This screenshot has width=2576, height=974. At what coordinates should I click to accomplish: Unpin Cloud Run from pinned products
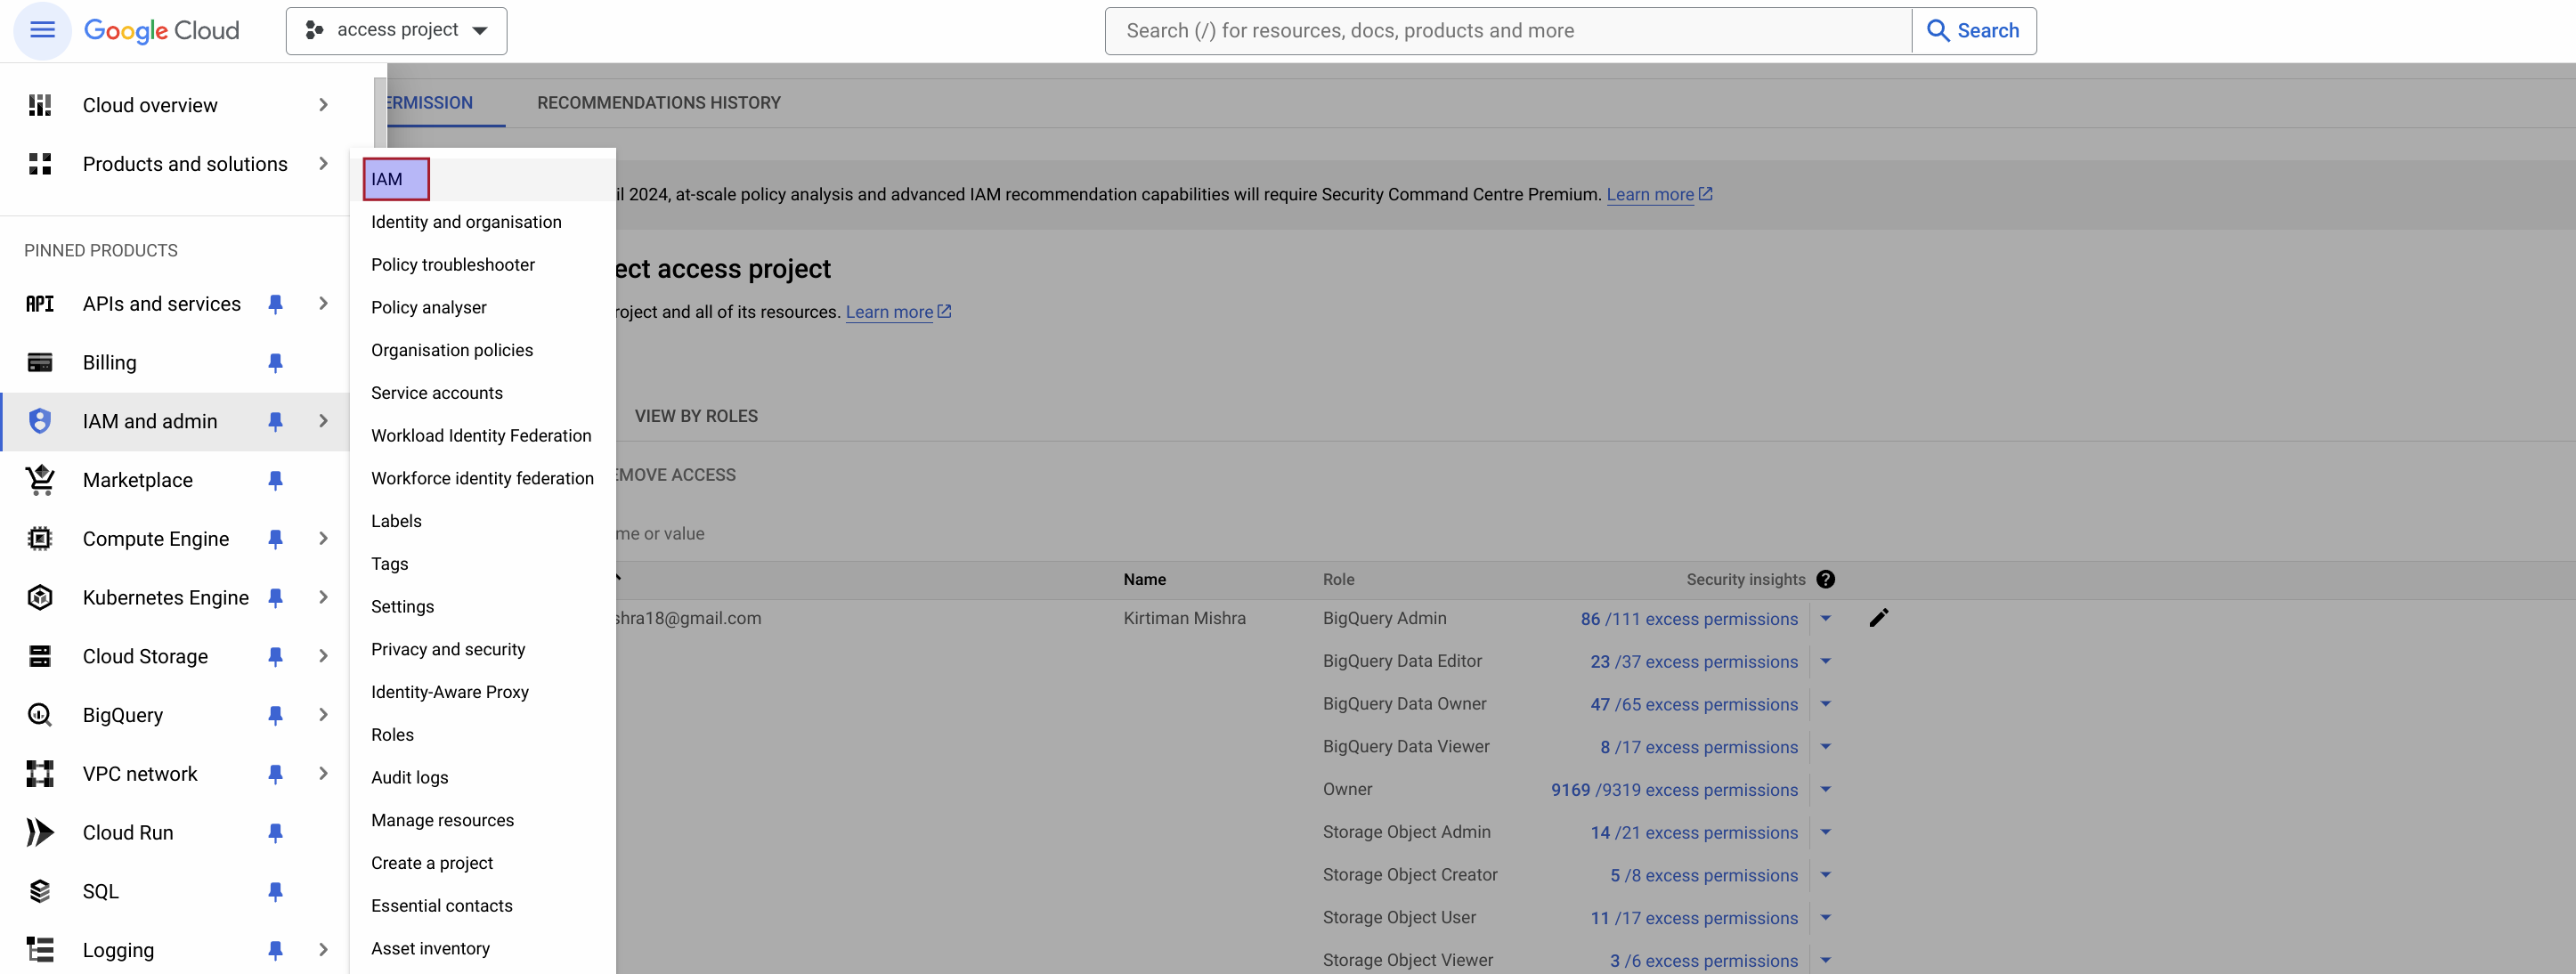[275, 833]
